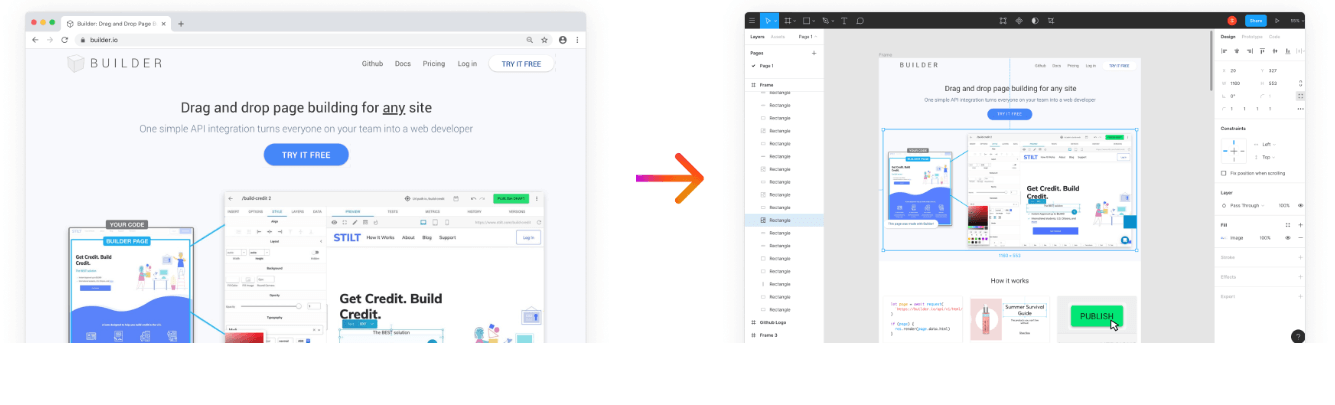Open the Figma hamburger main menu
This screenshot has width=1335, height=405.
click(752, 20)
